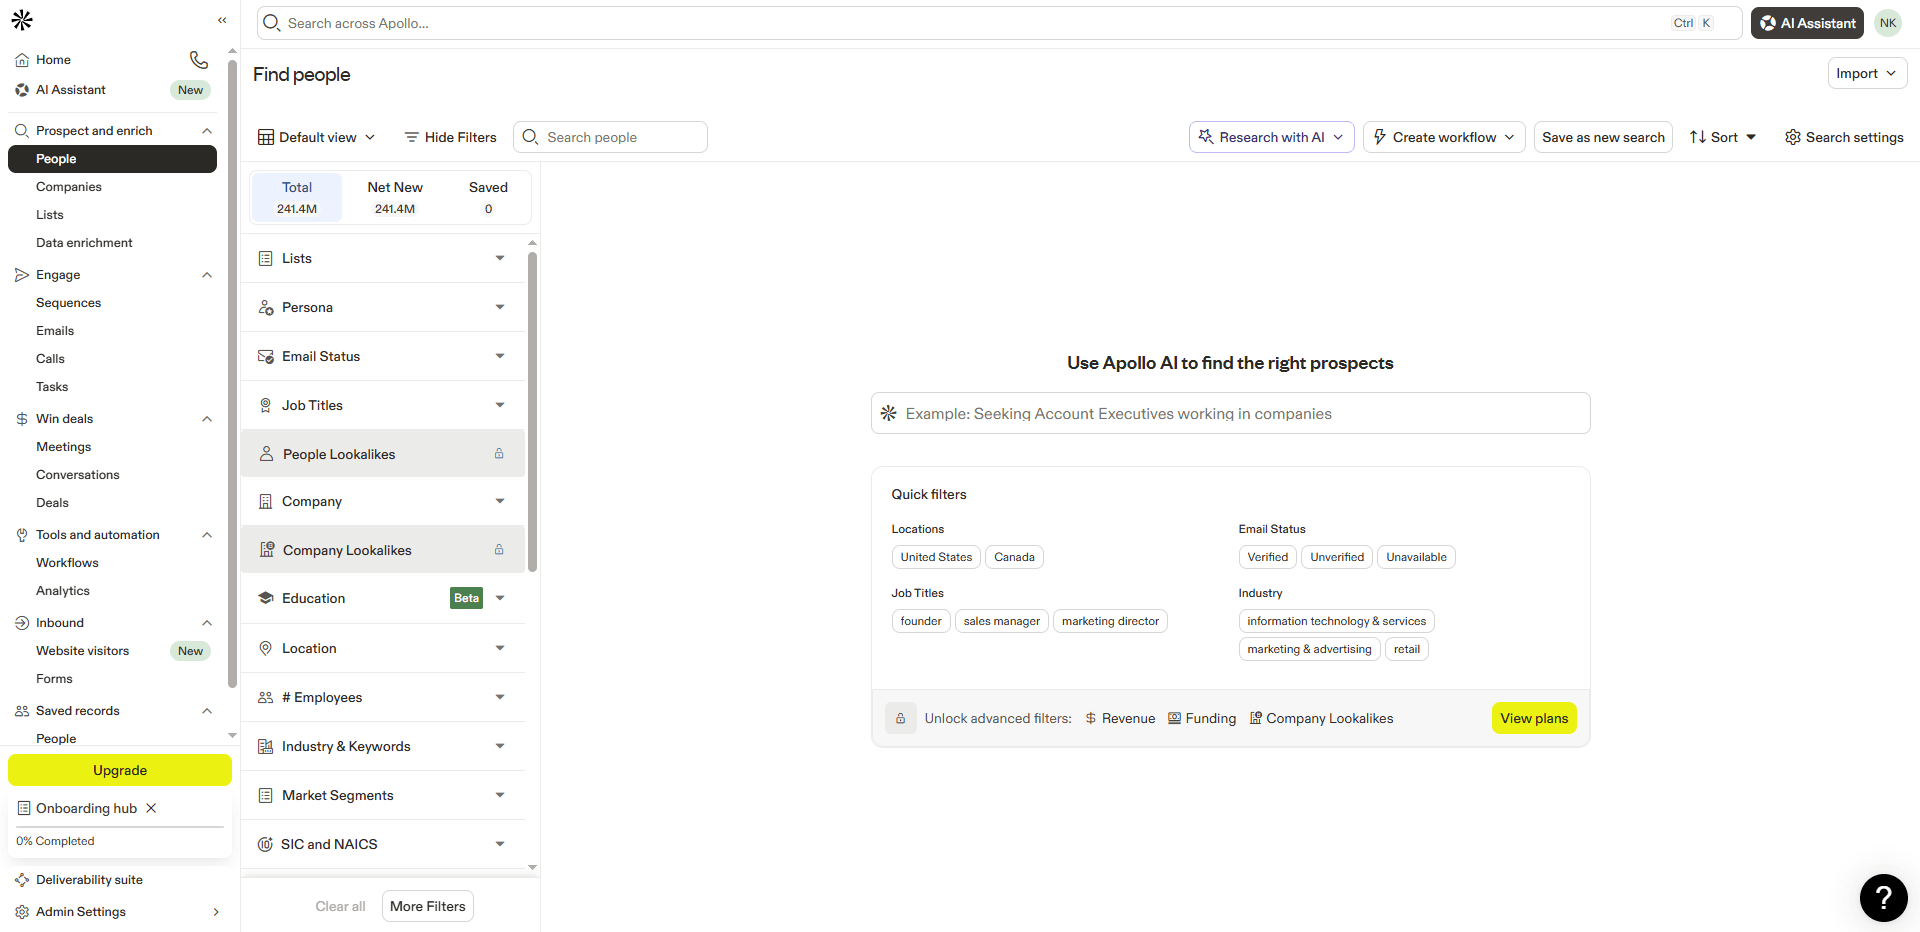Open Sequences in the sidebar
Viewport: 1920px width, 932px height.
tap(69, 303)
